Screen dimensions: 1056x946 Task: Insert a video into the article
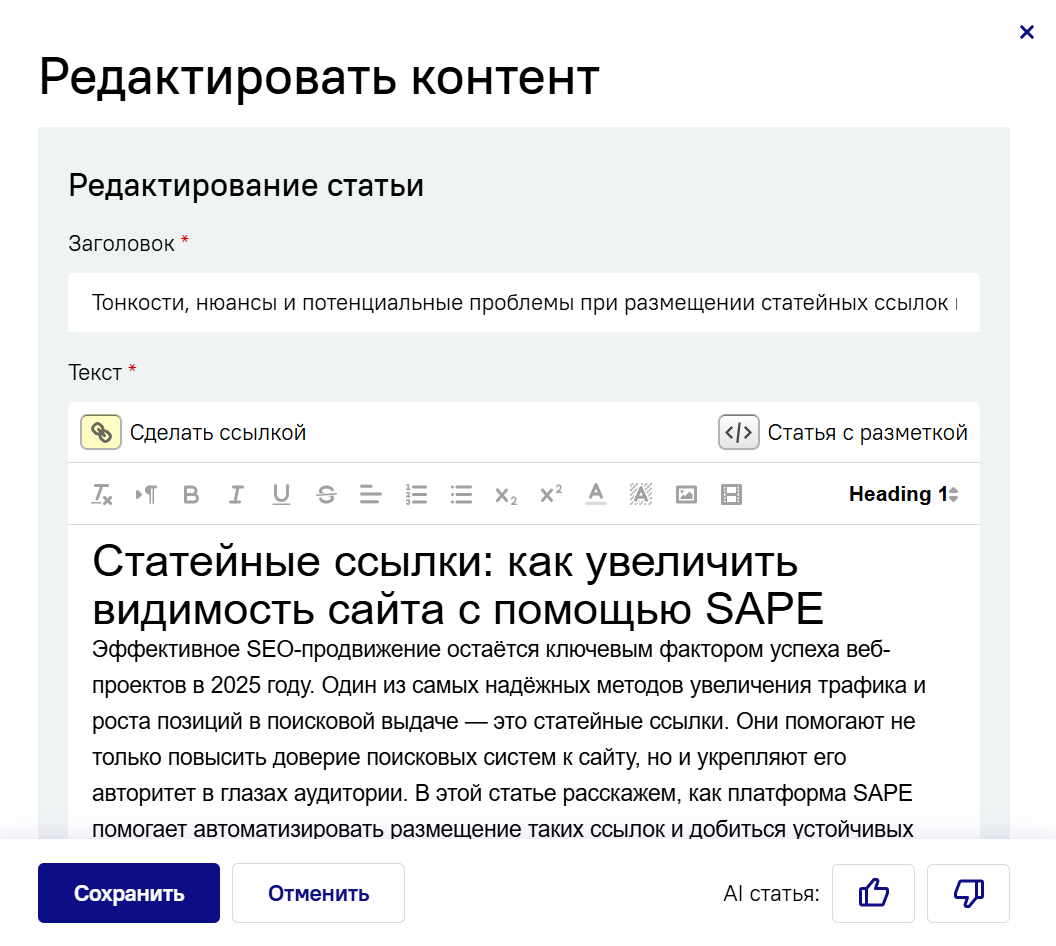tap(731, 494)
